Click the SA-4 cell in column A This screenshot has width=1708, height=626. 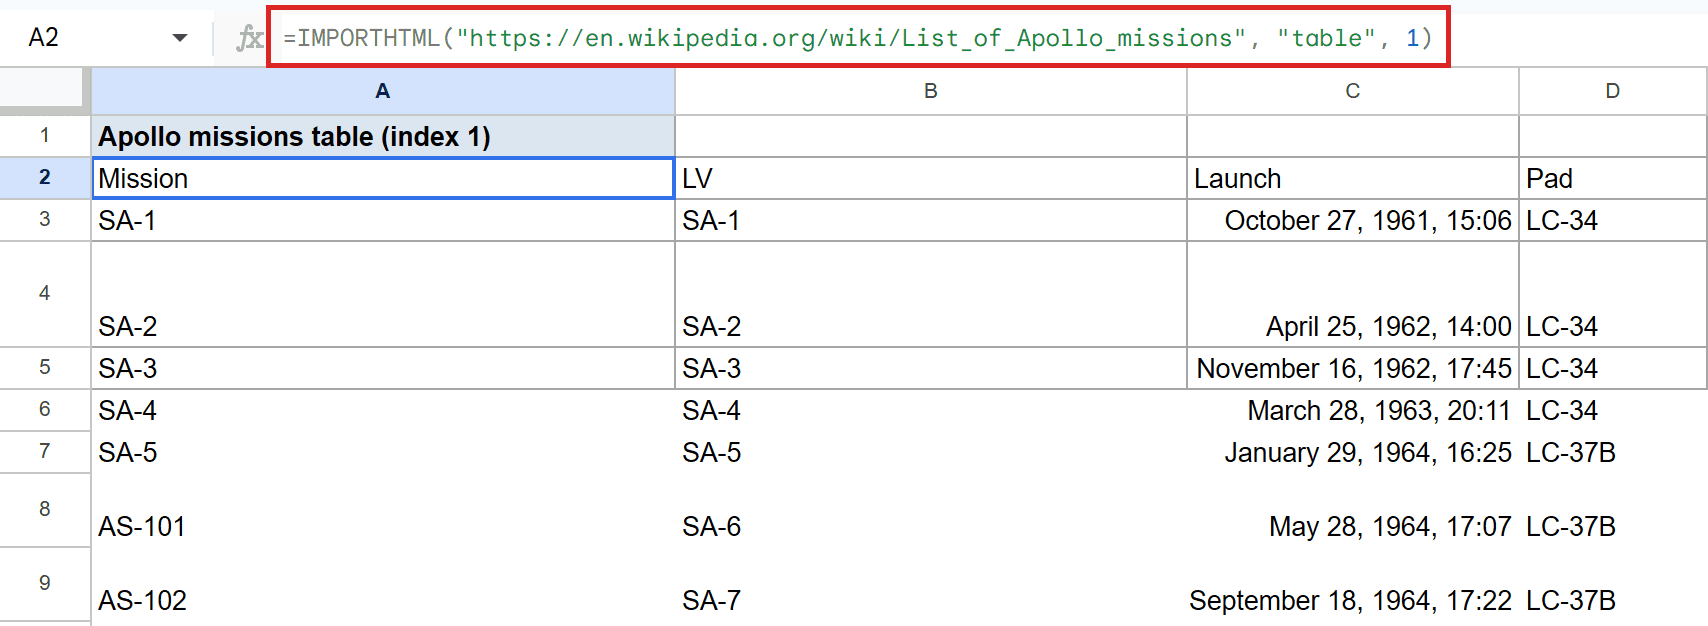(383, 410)
